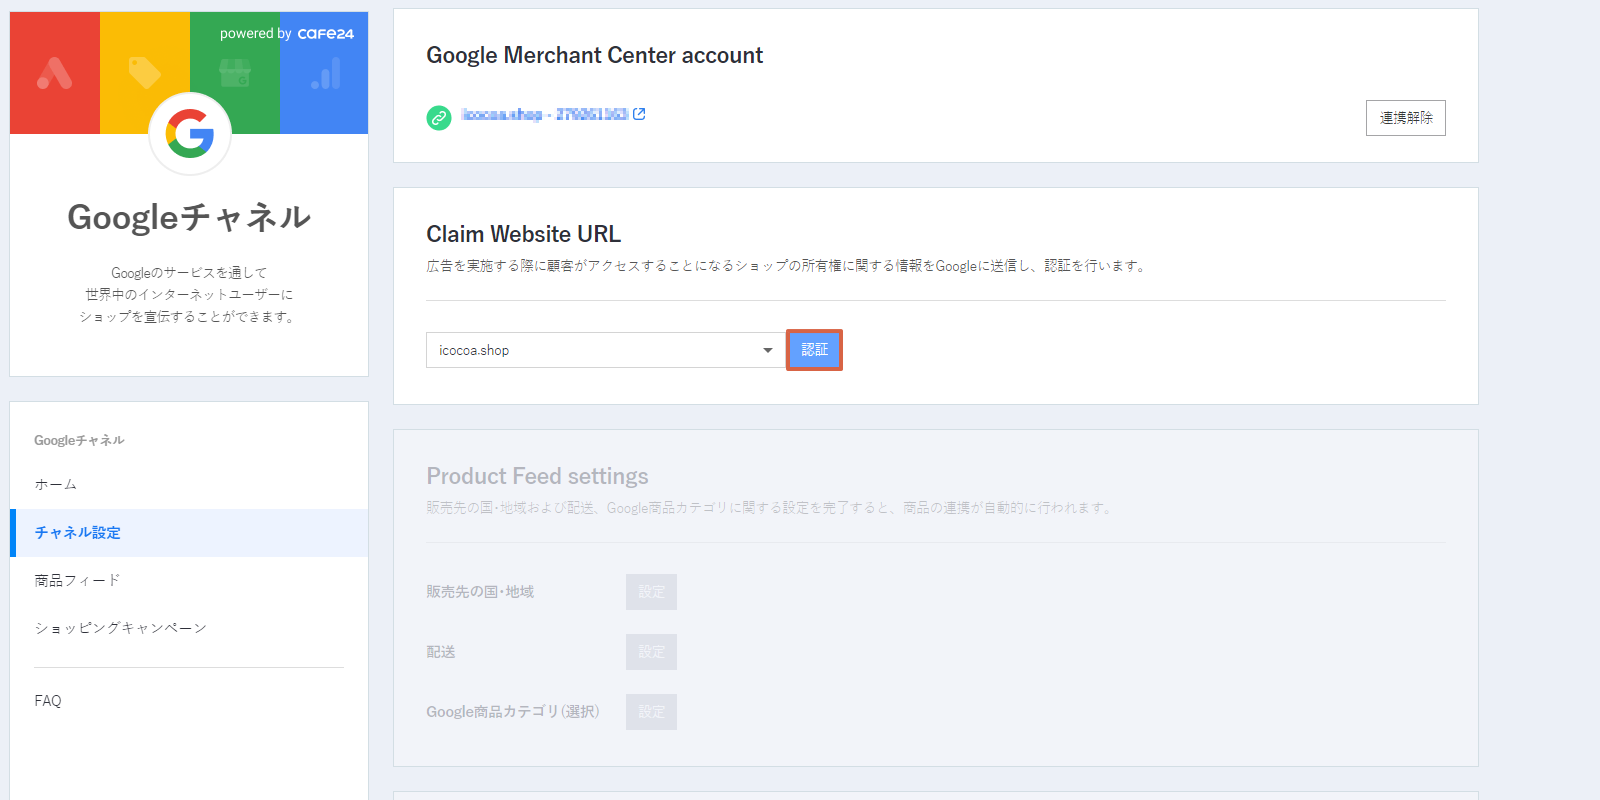The height and width of the screenshot is (800, 1600).
Task: Click the Google Ads icon in banner
Action: pyautogui.click(x=54, y=73)
